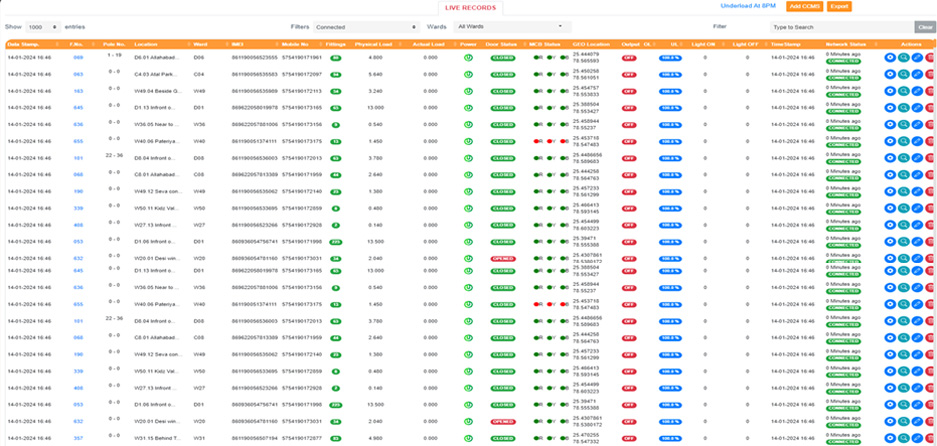The width and height of the screenshot is (937, 446).
Task: Open the edit pencil icon for row 357
Action: 917,438
